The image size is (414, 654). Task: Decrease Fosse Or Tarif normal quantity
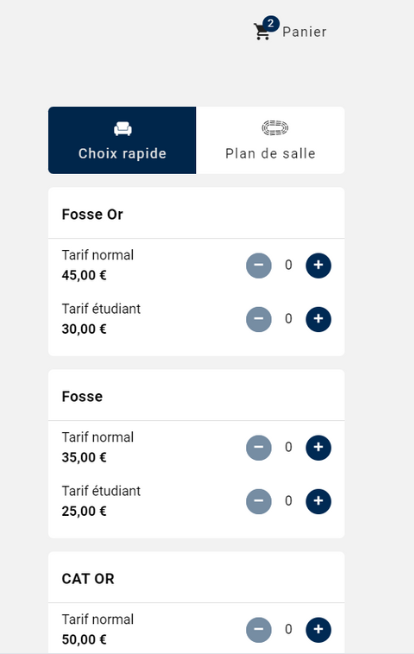[x=259, y=265]
